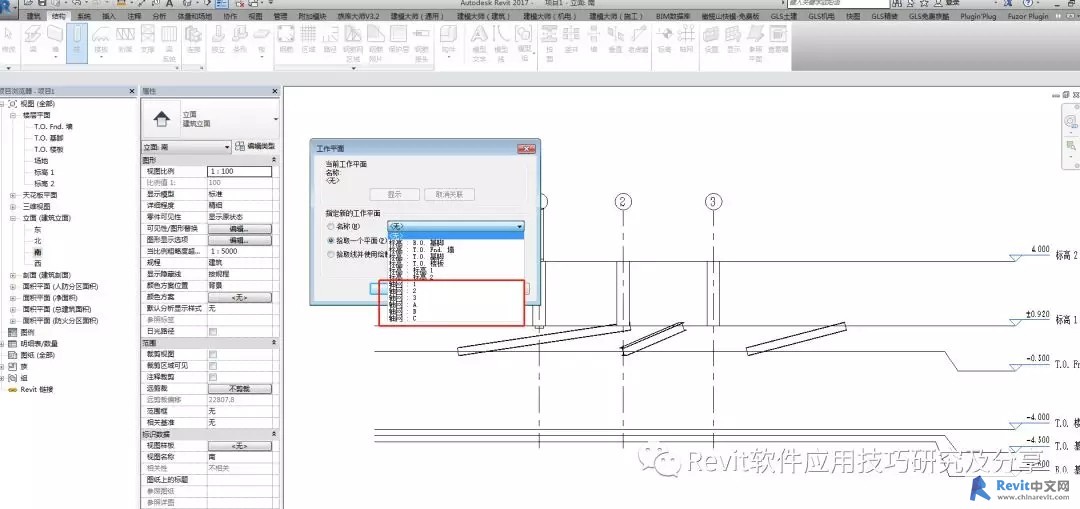
Task: Open the 注释 ribbon tab
Action: tap(134, 15)
